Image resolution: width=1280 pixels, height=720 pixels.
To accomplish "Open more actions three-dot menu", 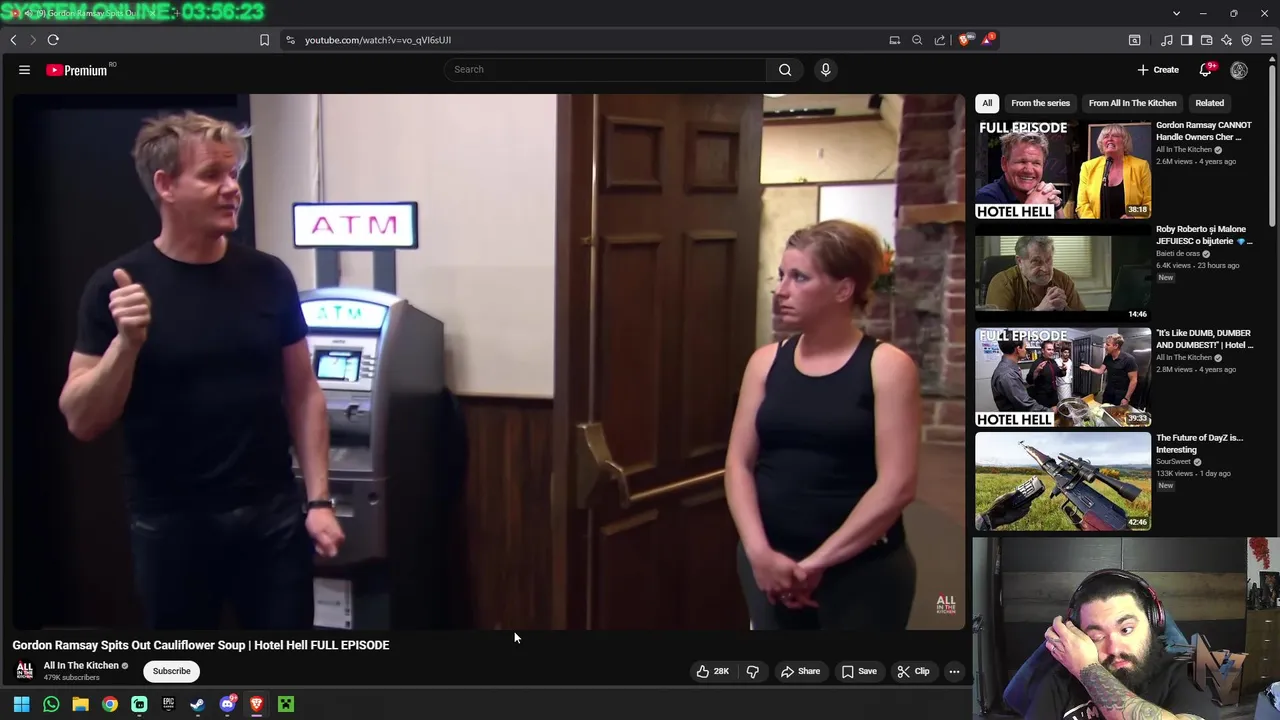I will (954, 671).
